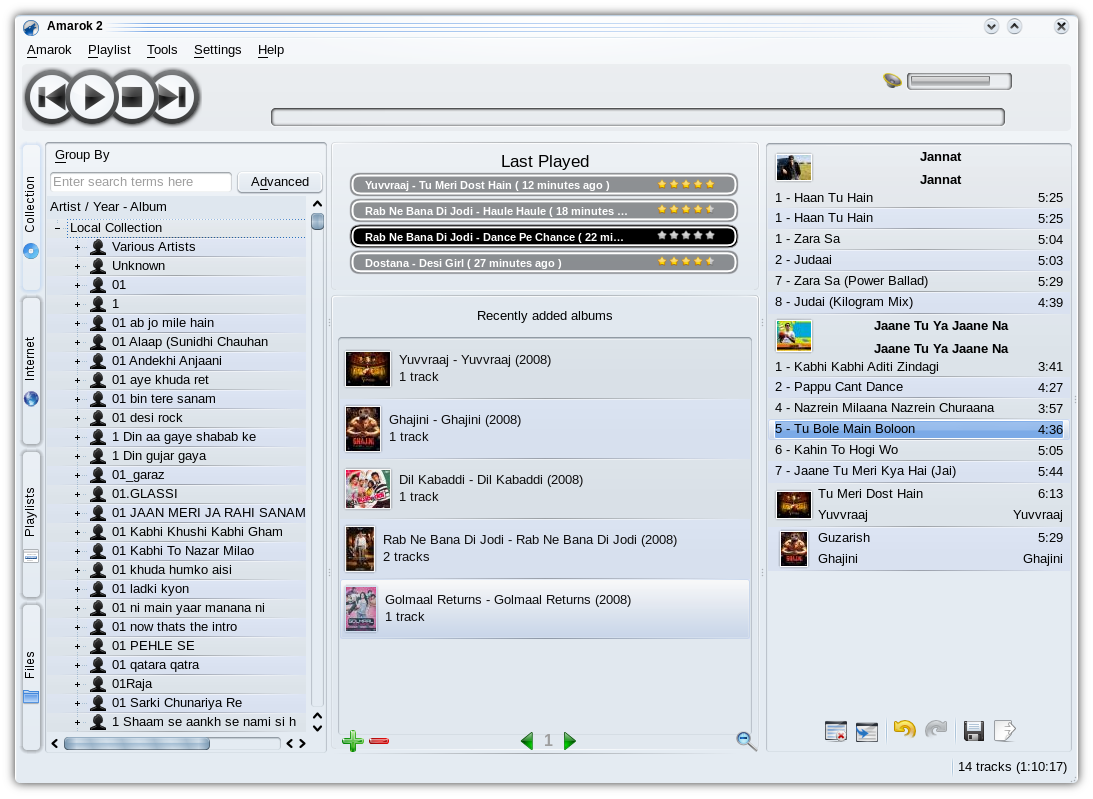Click the green plus add icon

point(352,741)
